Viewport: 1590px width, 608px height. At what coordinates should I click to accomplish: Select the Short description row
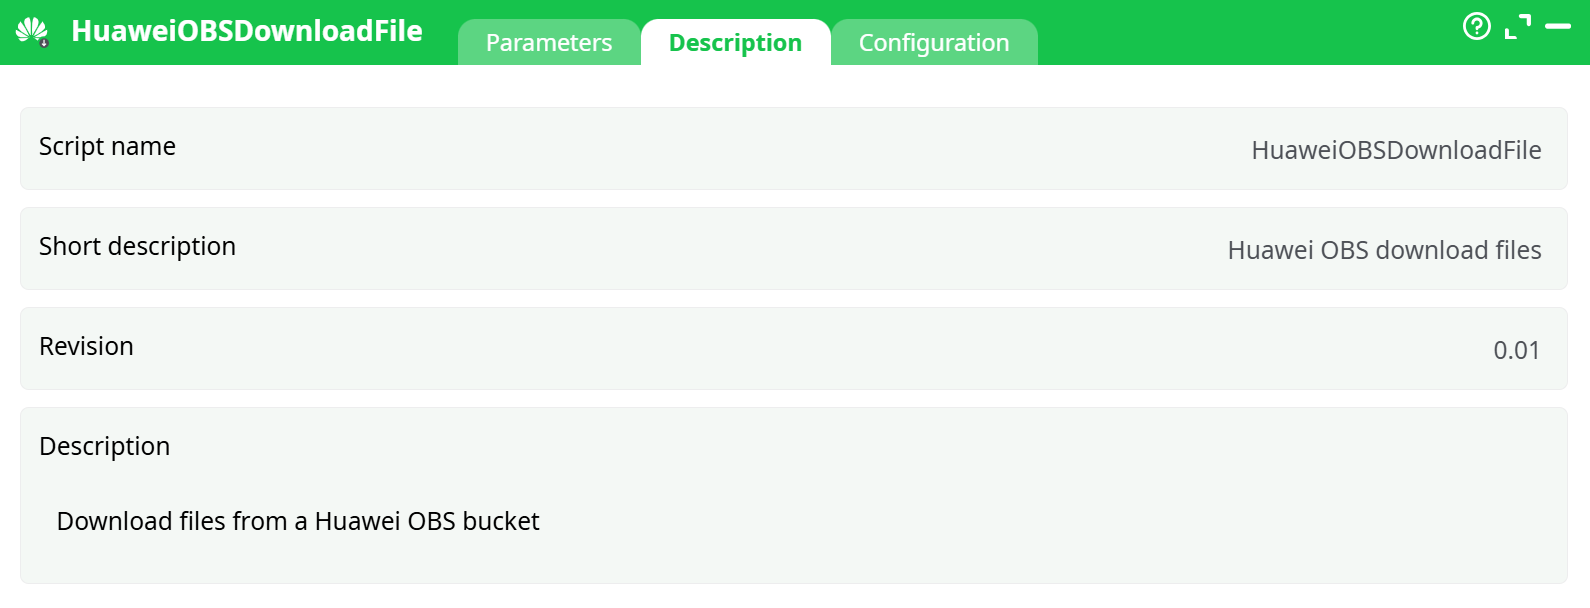795,248
